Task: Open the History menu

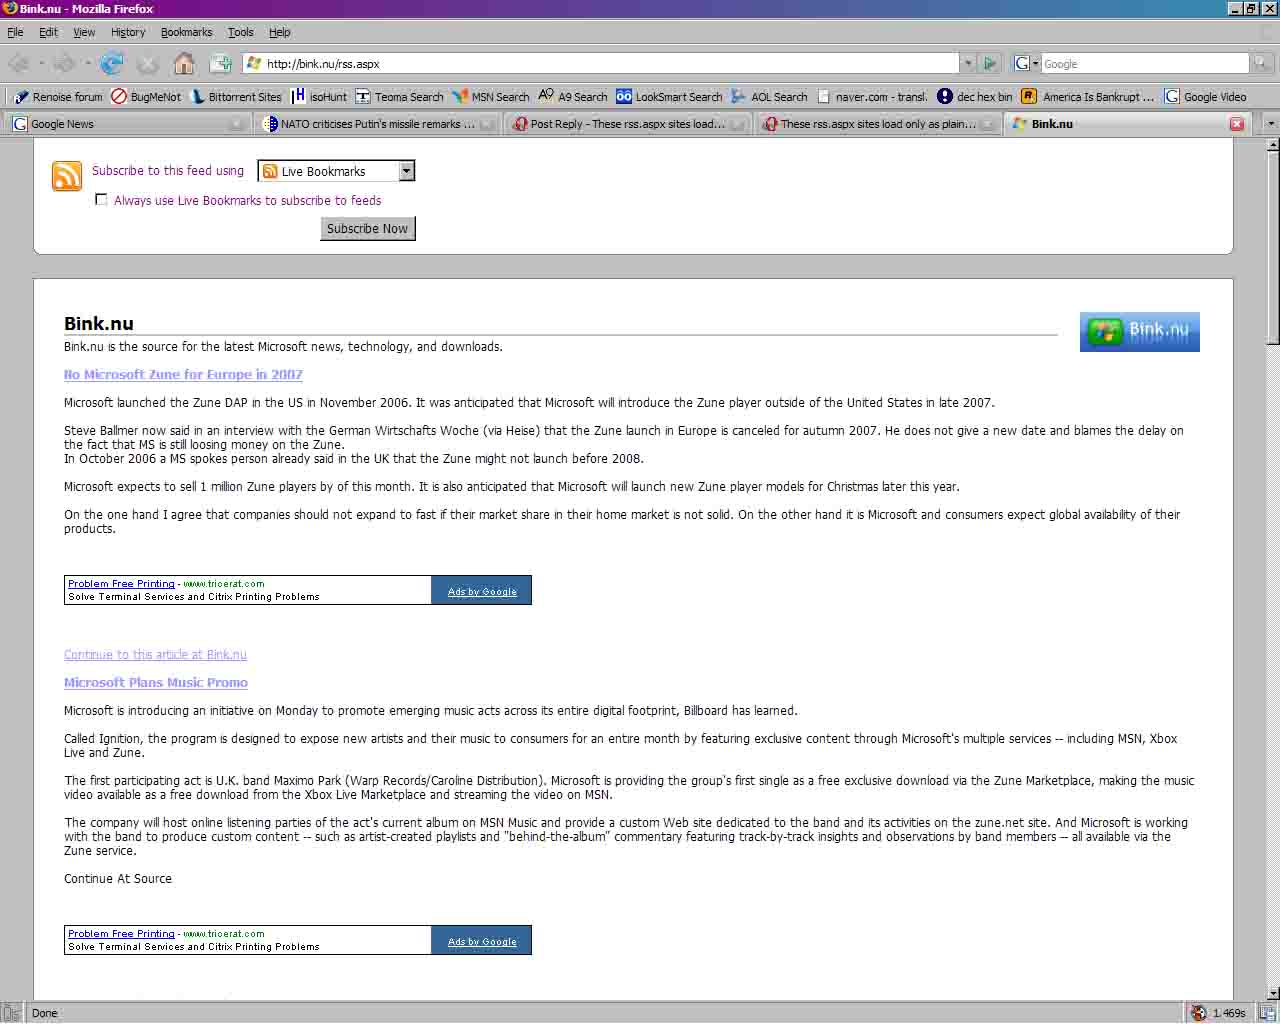Action: 128,32
